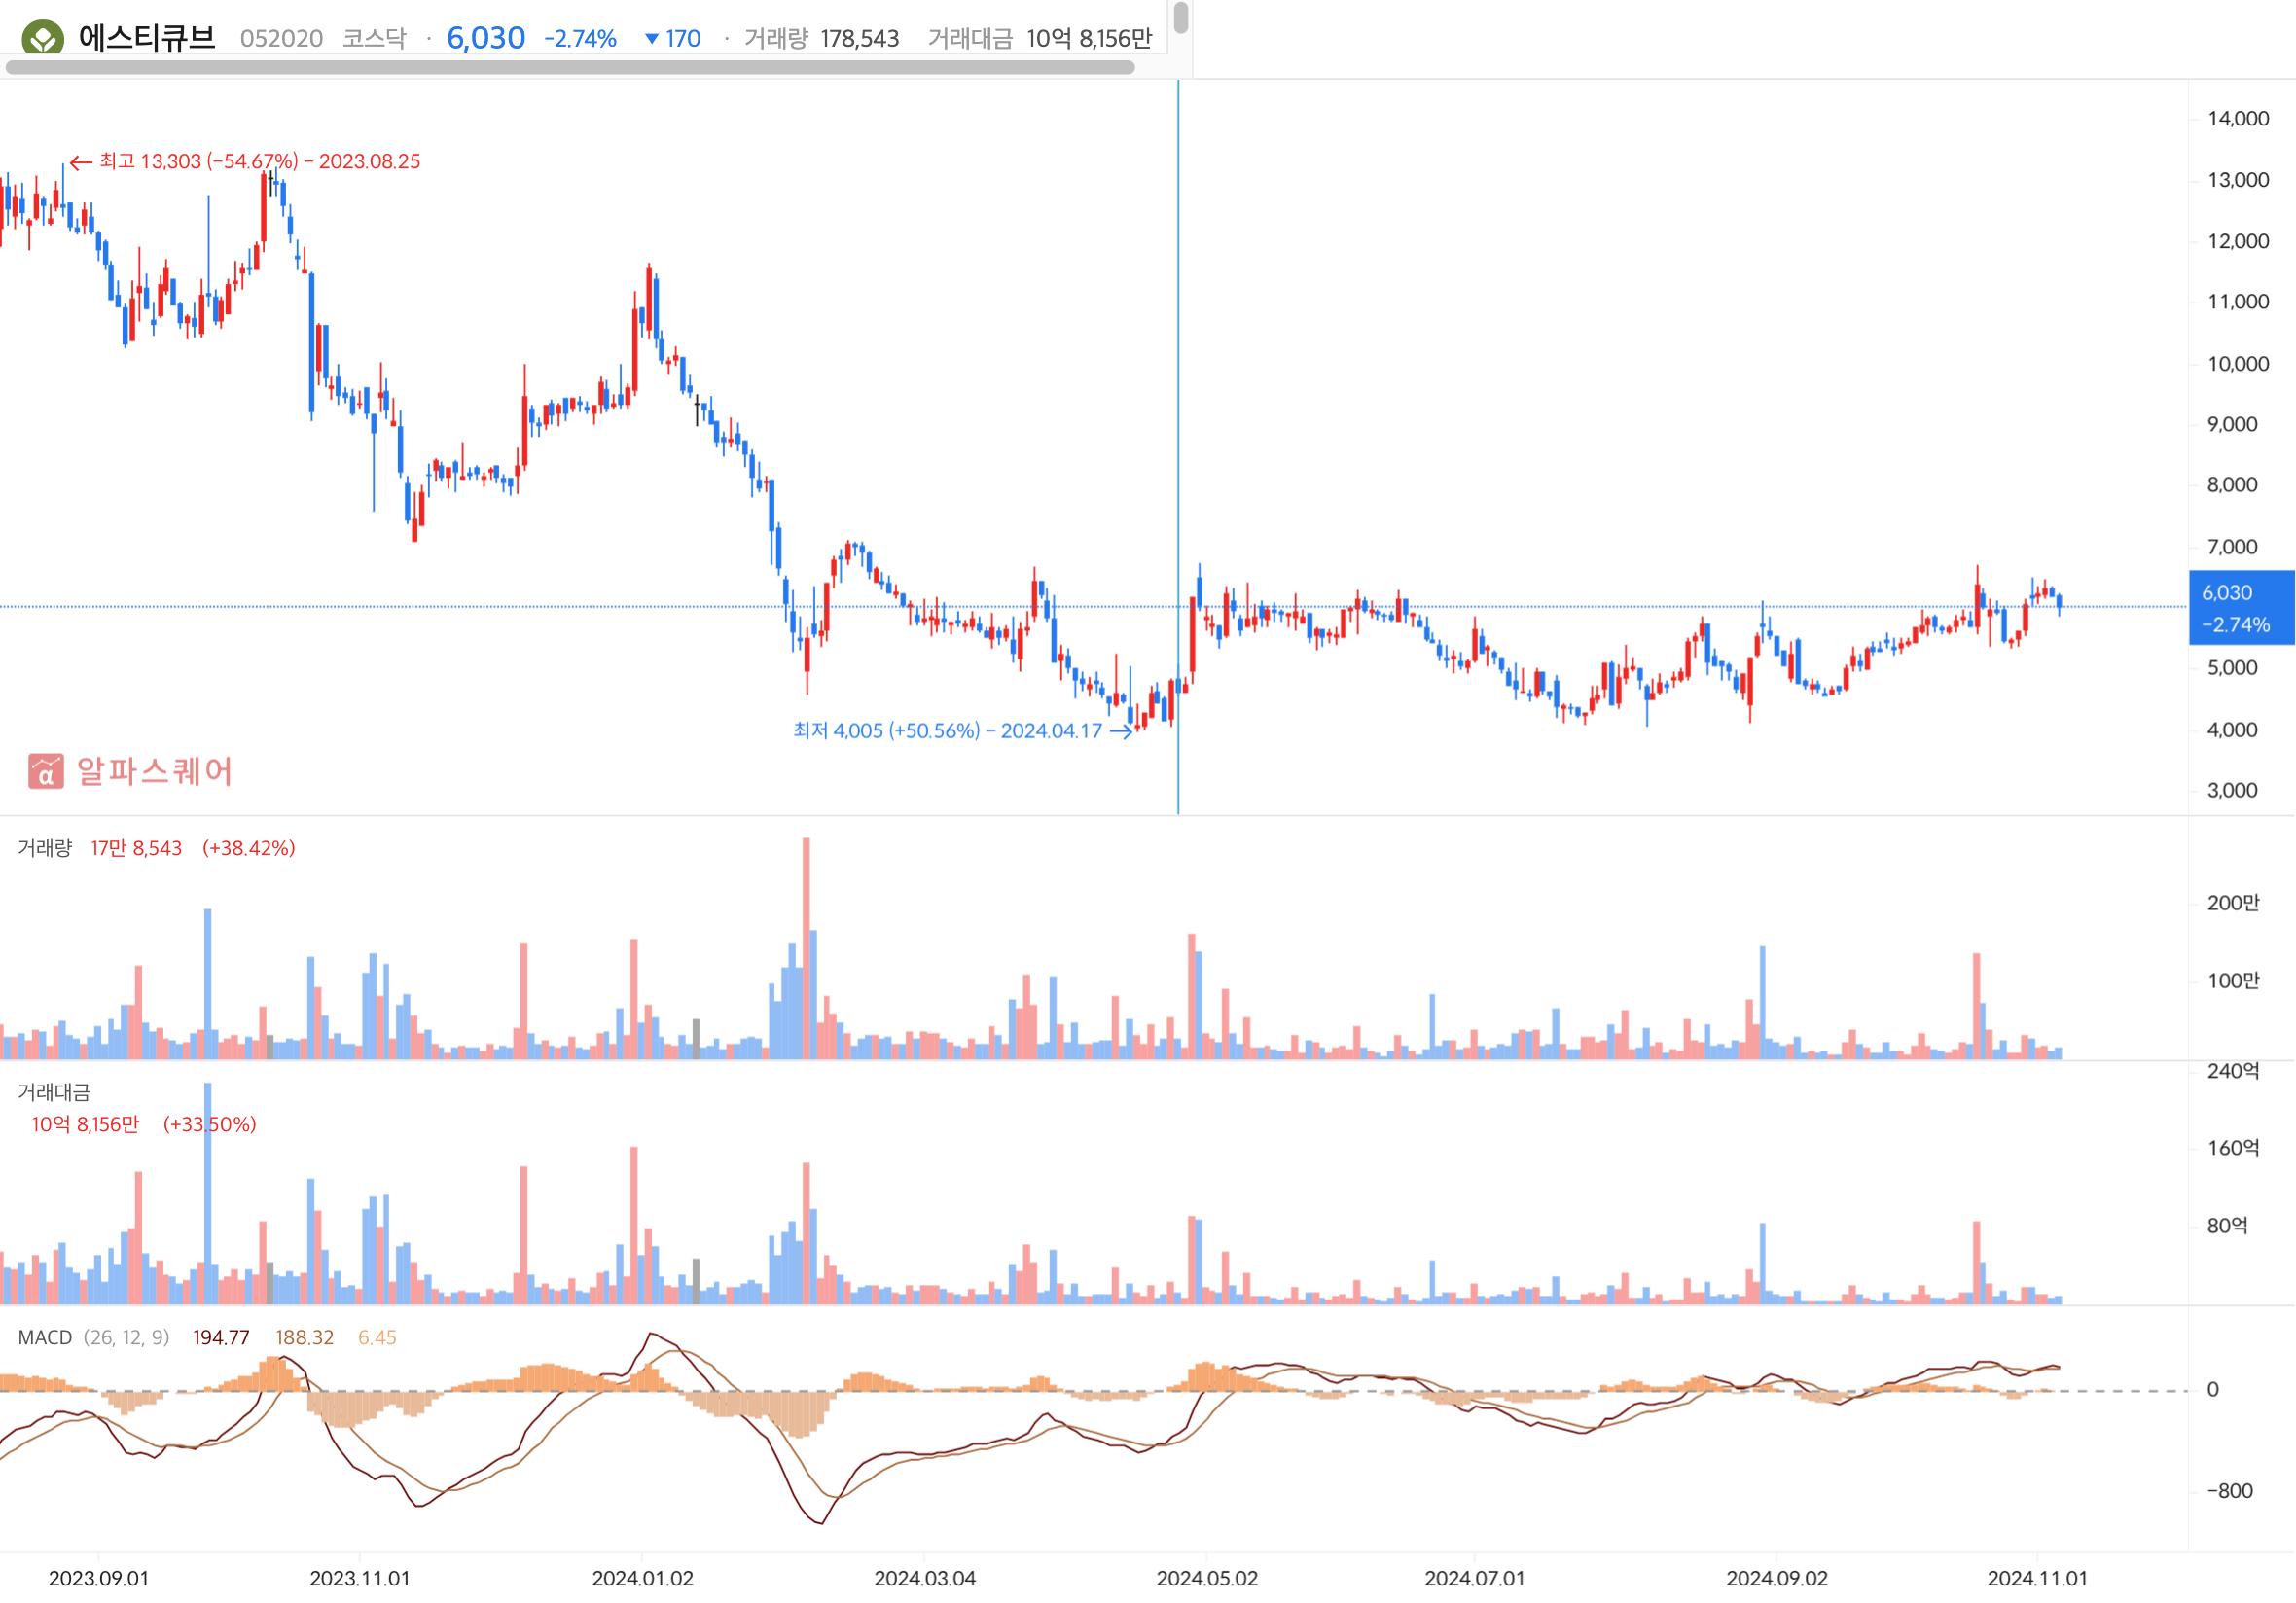Viewport: 2296px width, 1603px height.
Task: Click the 2024.05.02 date axis label
Action: pos(1207,1579)
